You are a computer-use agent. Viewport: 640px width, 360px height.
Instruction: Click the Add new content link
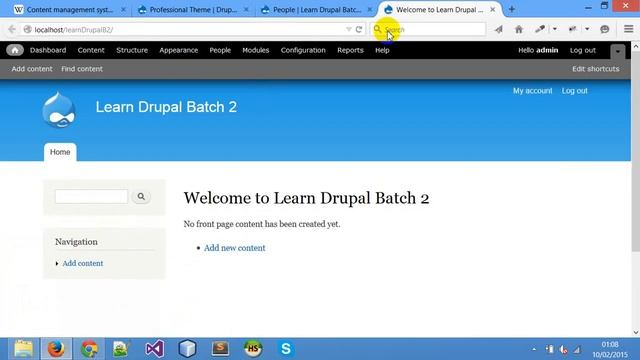pos(234,248)
